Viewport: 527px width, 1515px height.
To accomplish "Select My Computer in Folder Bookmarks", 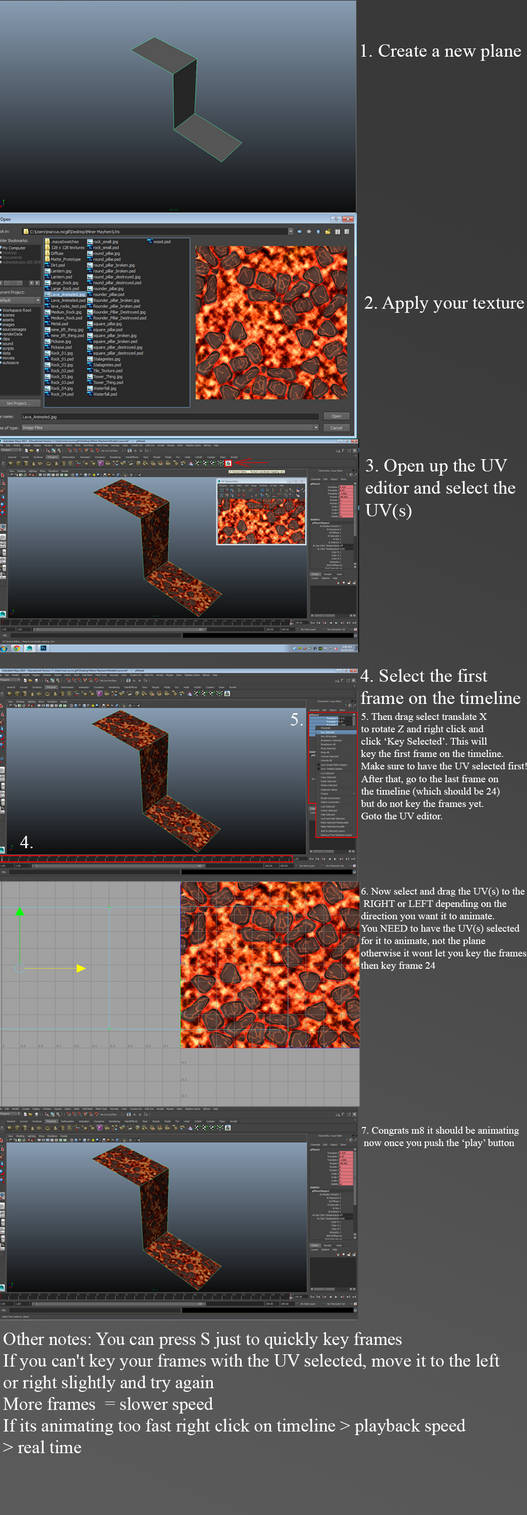I will click(14, 248).
